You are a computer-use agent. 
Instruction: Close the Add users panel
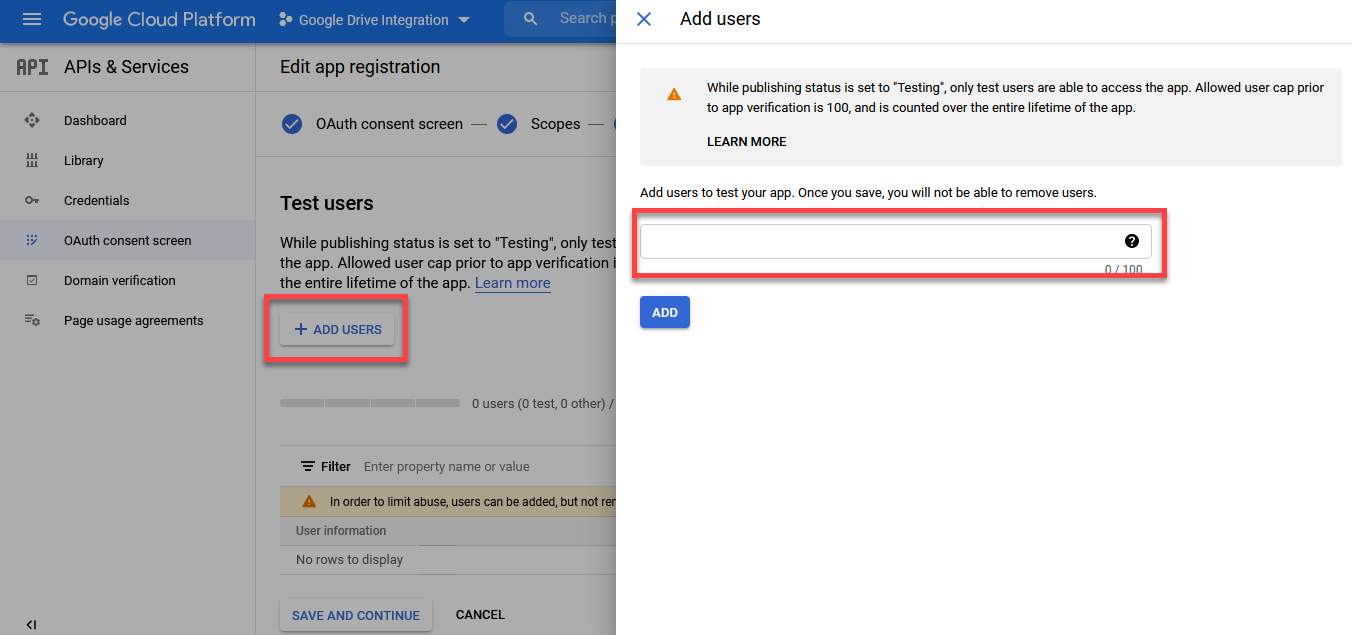point(644,19)
